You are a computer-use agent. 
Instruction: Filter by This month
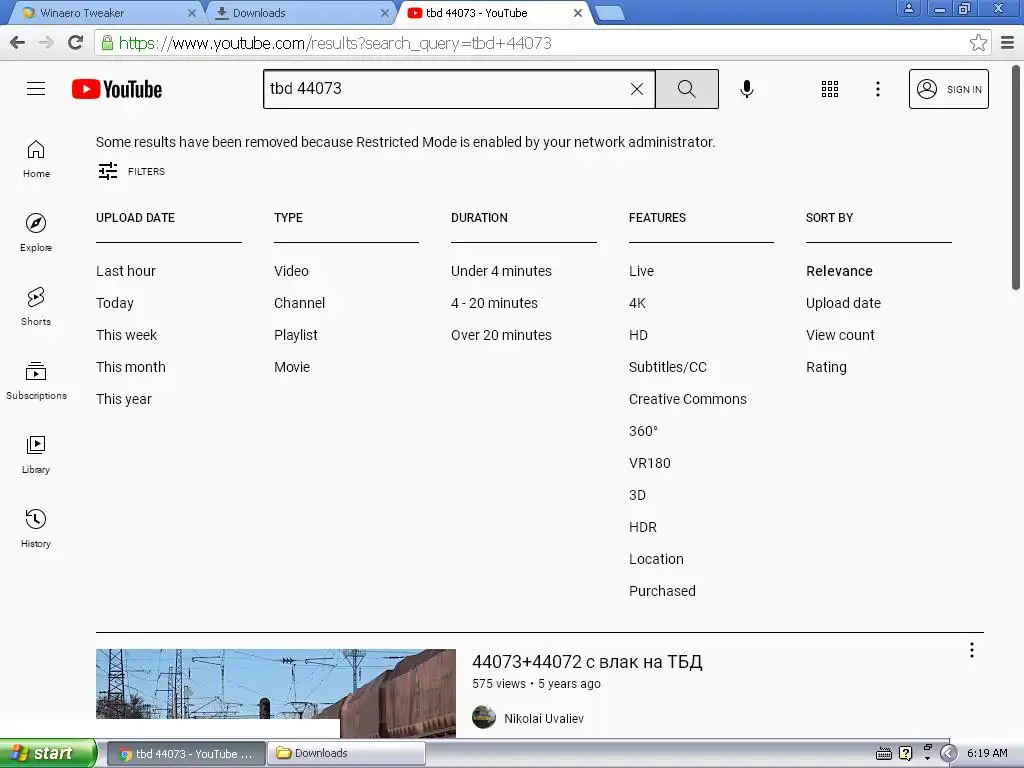click(131, 367)
